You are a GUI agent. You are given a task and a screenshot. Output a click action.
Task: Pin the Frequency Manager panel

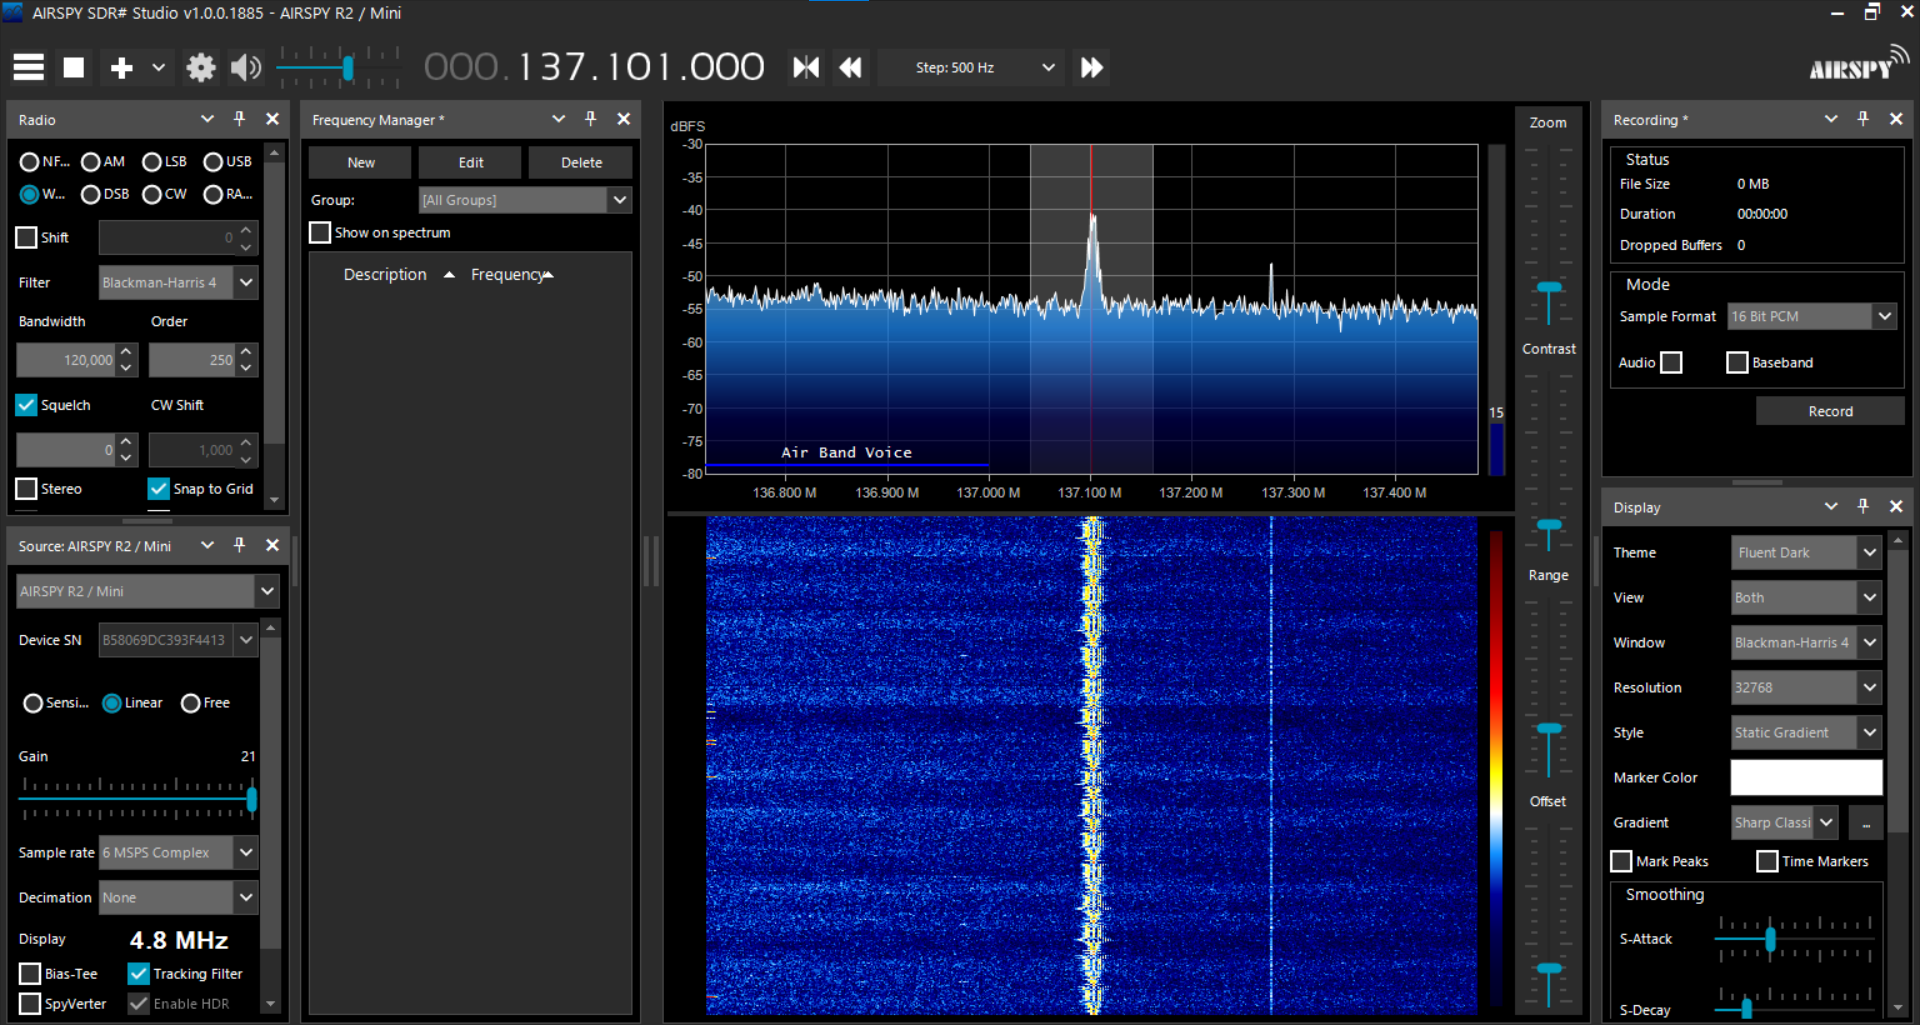(x=591, y=119)
